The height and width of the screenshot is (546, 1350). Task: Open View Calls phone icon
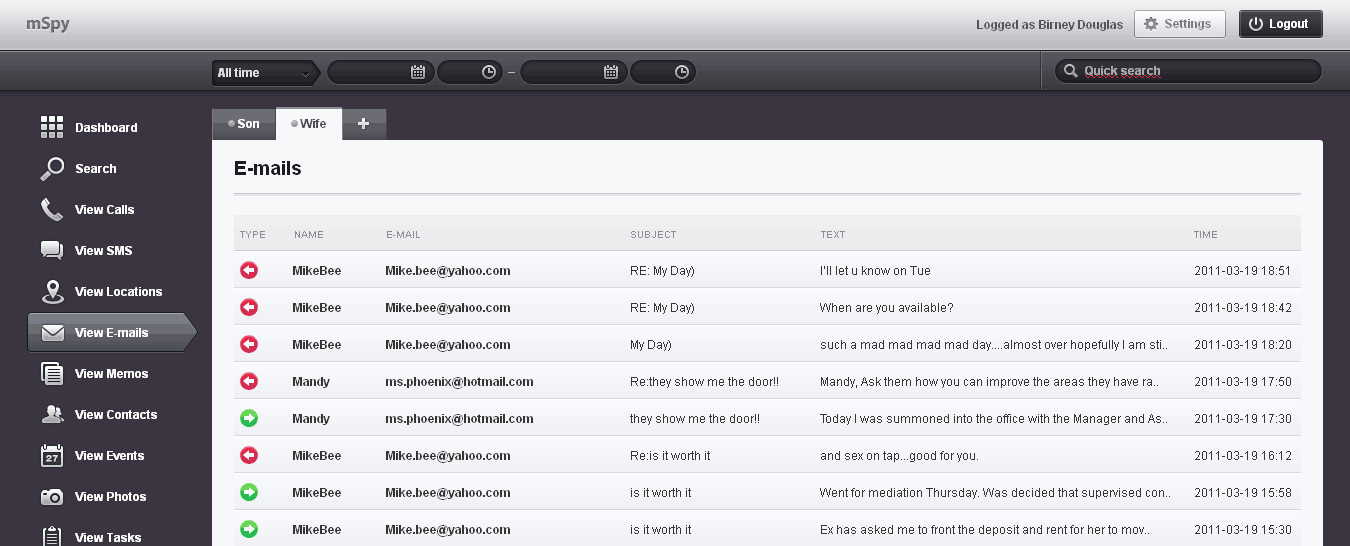52,210
